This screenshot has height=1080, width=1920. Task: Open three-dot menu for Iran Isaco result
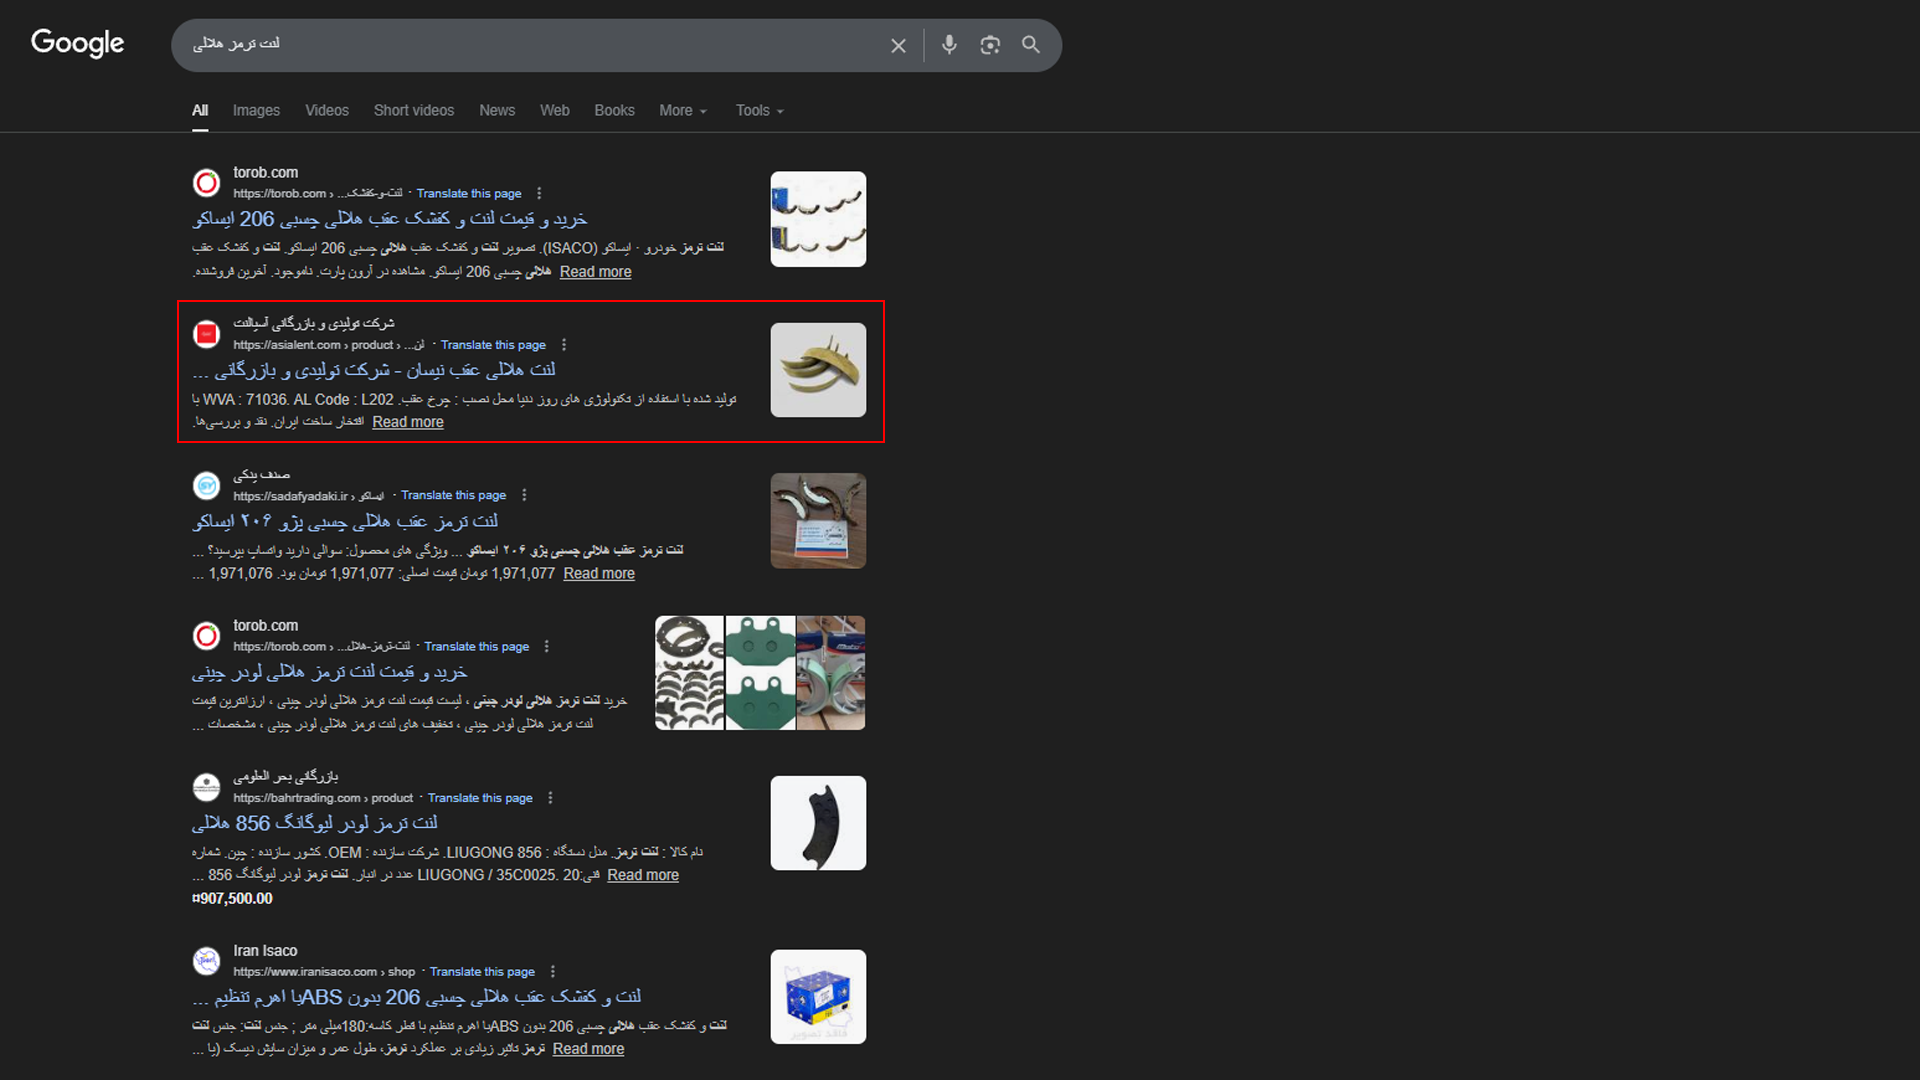coord(553,972)
